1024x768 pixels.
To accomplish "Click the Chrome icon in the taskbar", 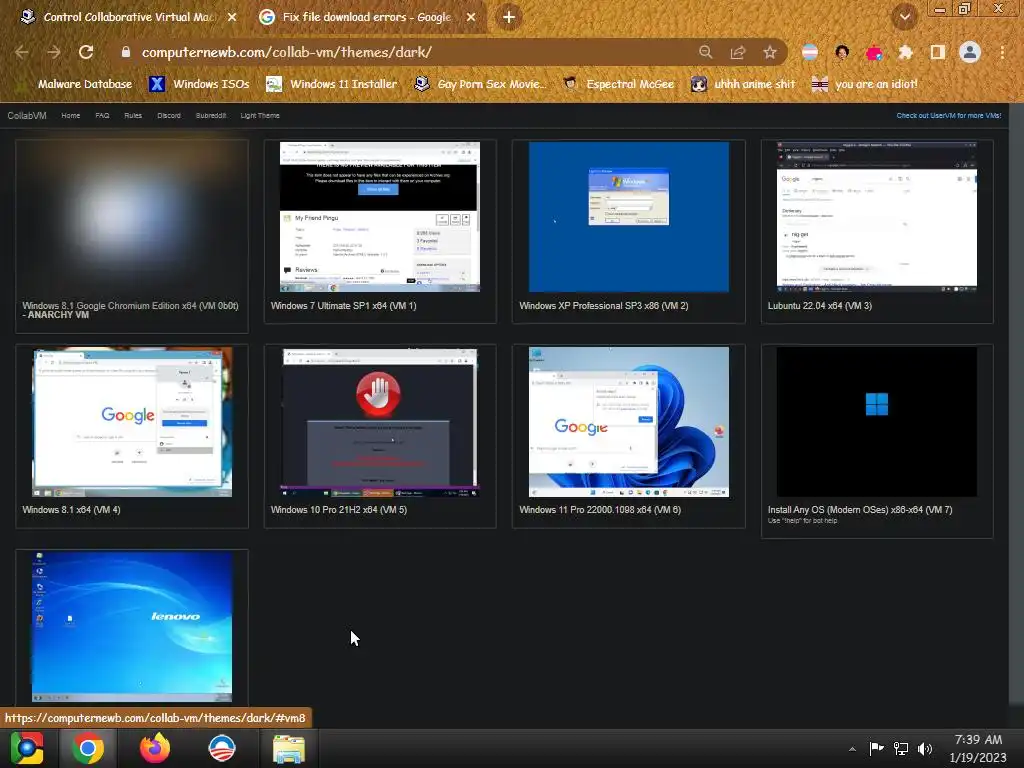I will pos(88,748).
